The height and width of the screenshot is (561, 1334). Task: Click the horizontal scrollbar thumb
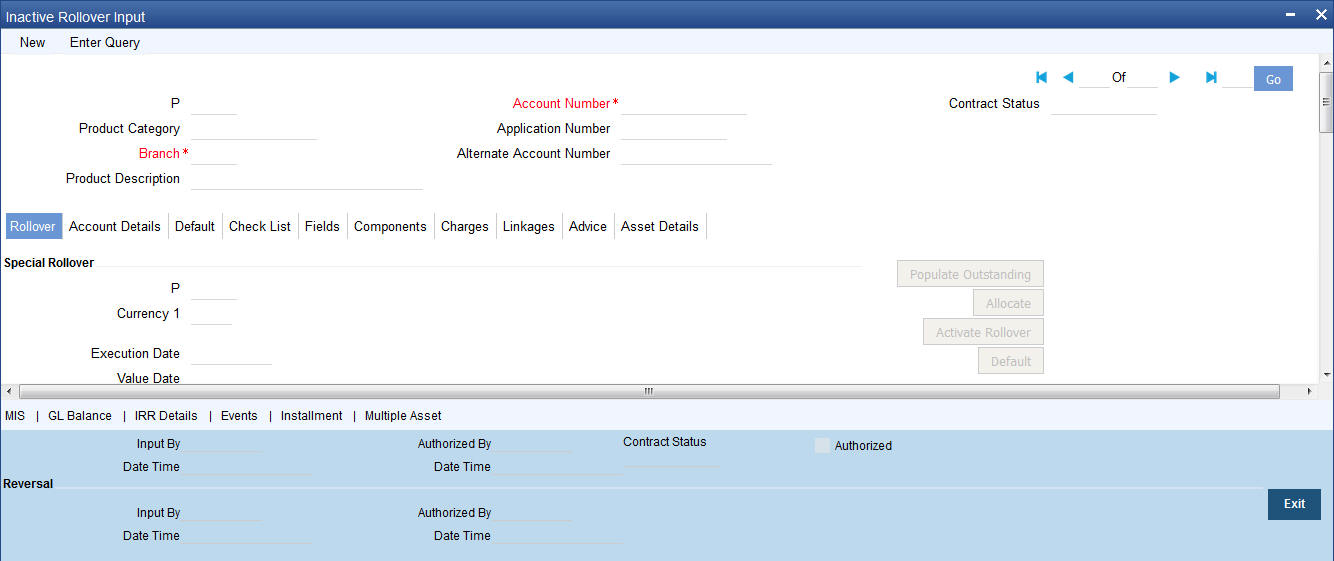(x=648, y=391)
